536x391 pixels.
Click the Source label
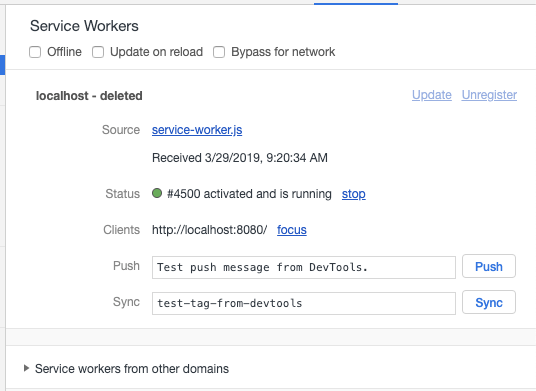121,130
